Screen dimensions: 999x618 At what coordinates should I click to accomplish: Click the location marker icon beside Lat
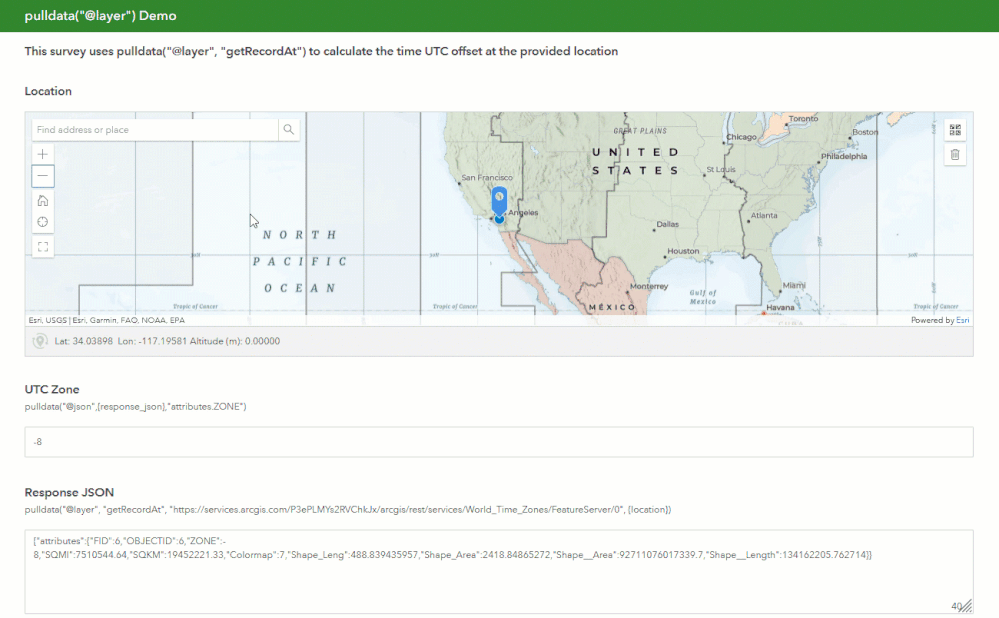(40, 341)
